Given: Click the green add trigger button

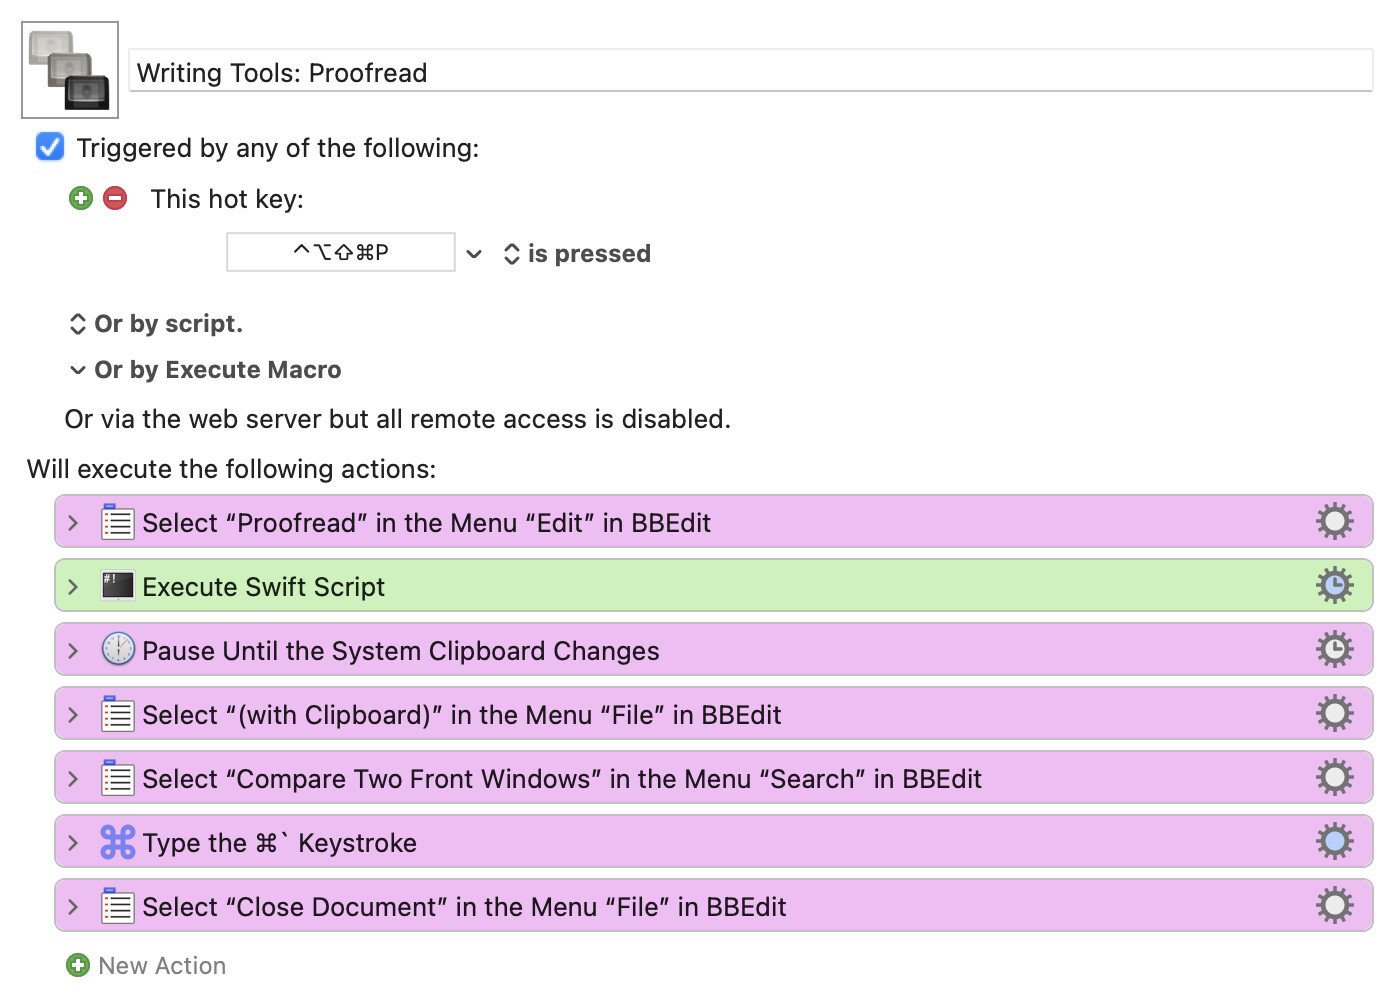Looking at the screenshot, I should click(x=81, y=198).
